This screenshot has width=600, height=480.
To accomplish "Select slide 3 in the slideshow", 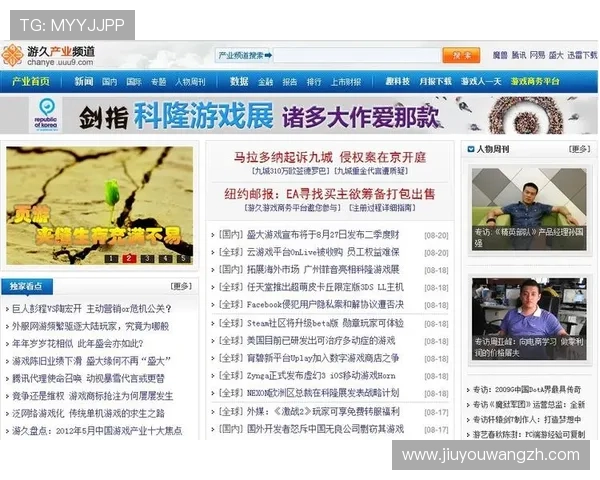I will tap(147, 258).
